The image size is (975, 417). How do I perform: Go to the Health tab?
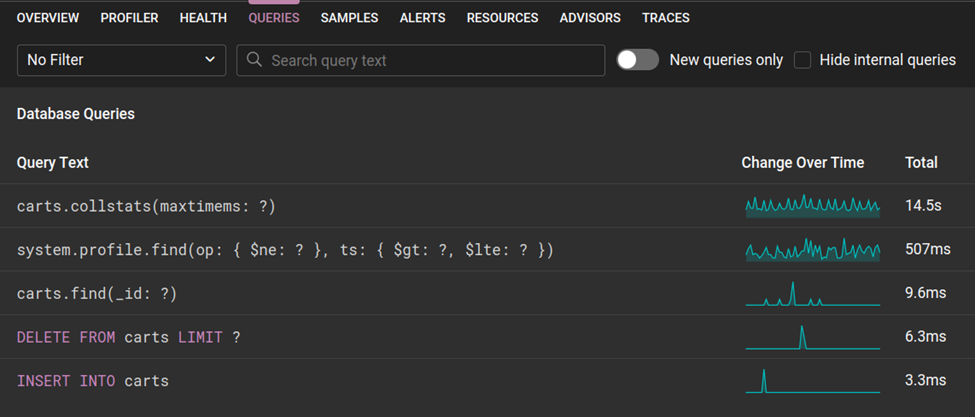(x=203, y=18)
